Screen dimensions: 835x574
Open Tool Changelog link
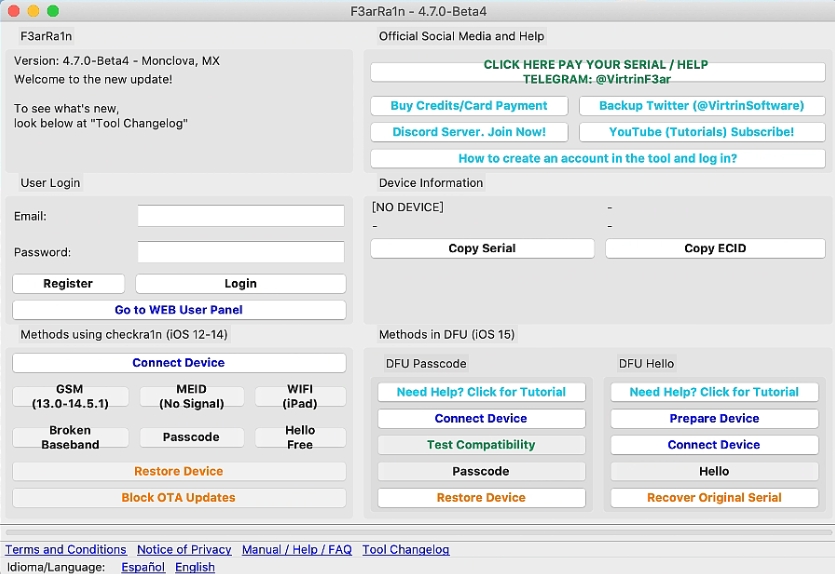coord(406,550)
